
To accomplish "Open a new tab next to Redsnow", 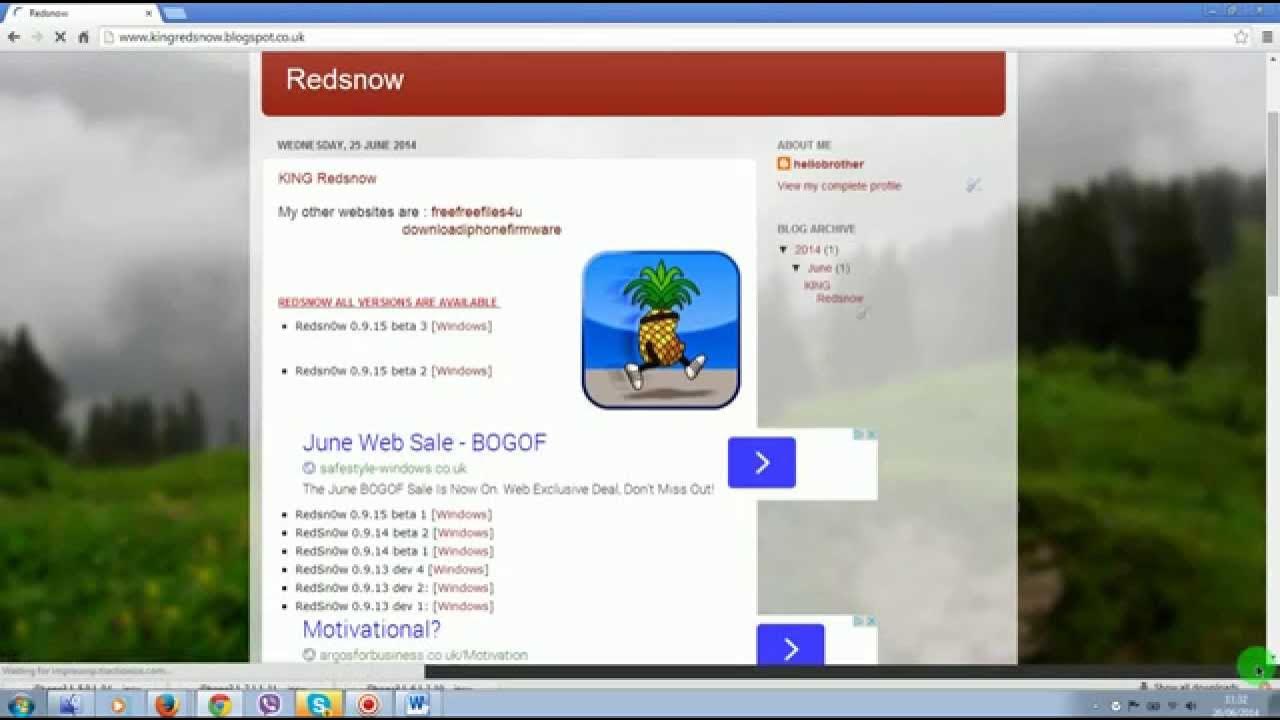I will point(174,13).
